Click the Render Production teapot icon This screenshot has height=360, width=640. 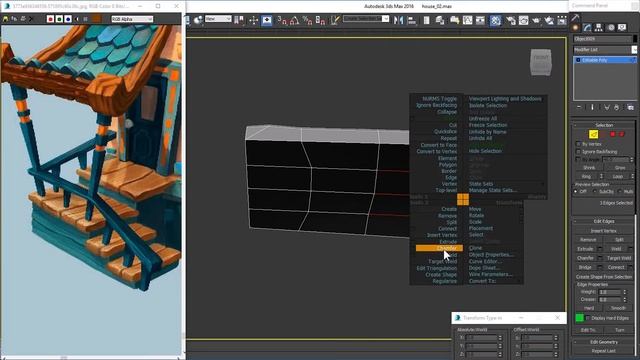(x=536, y=20)
